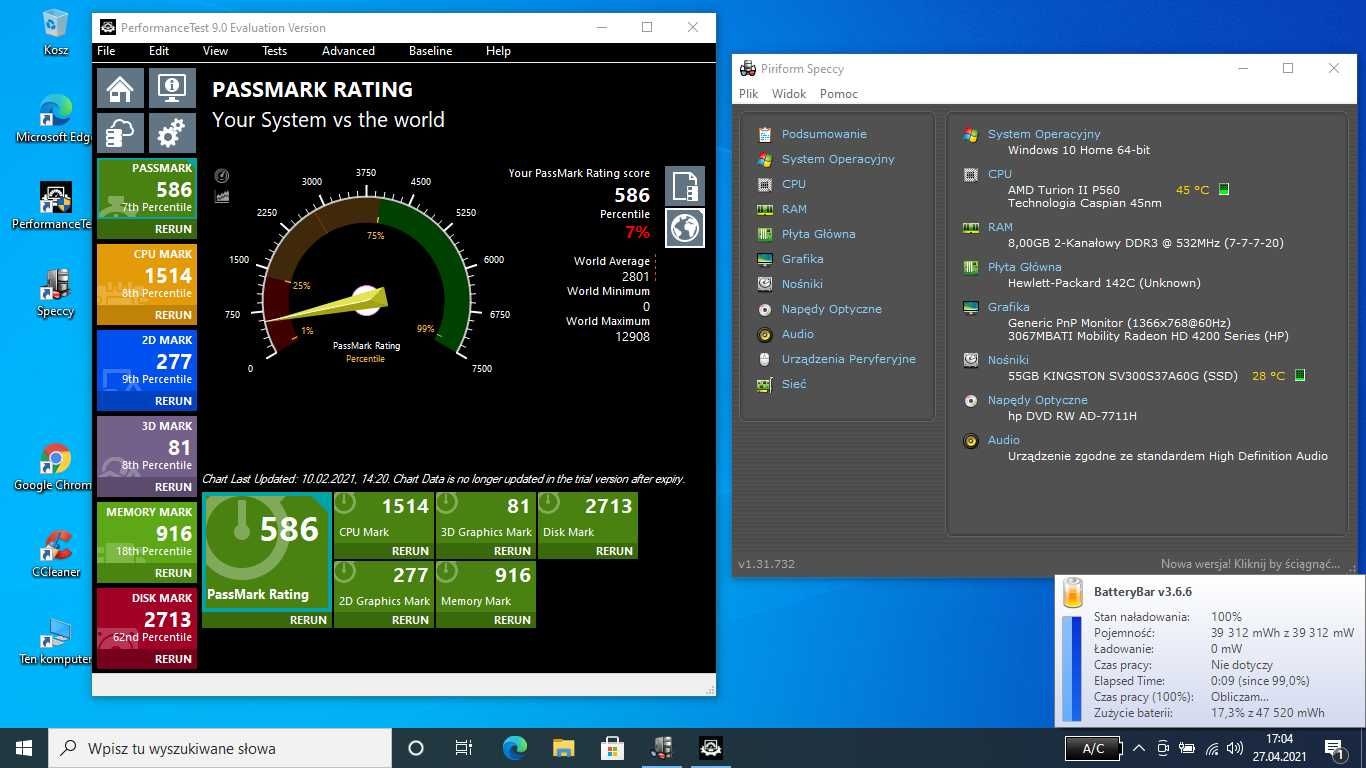Select Sieć in Speccy sidebar

tap(794, 384)
